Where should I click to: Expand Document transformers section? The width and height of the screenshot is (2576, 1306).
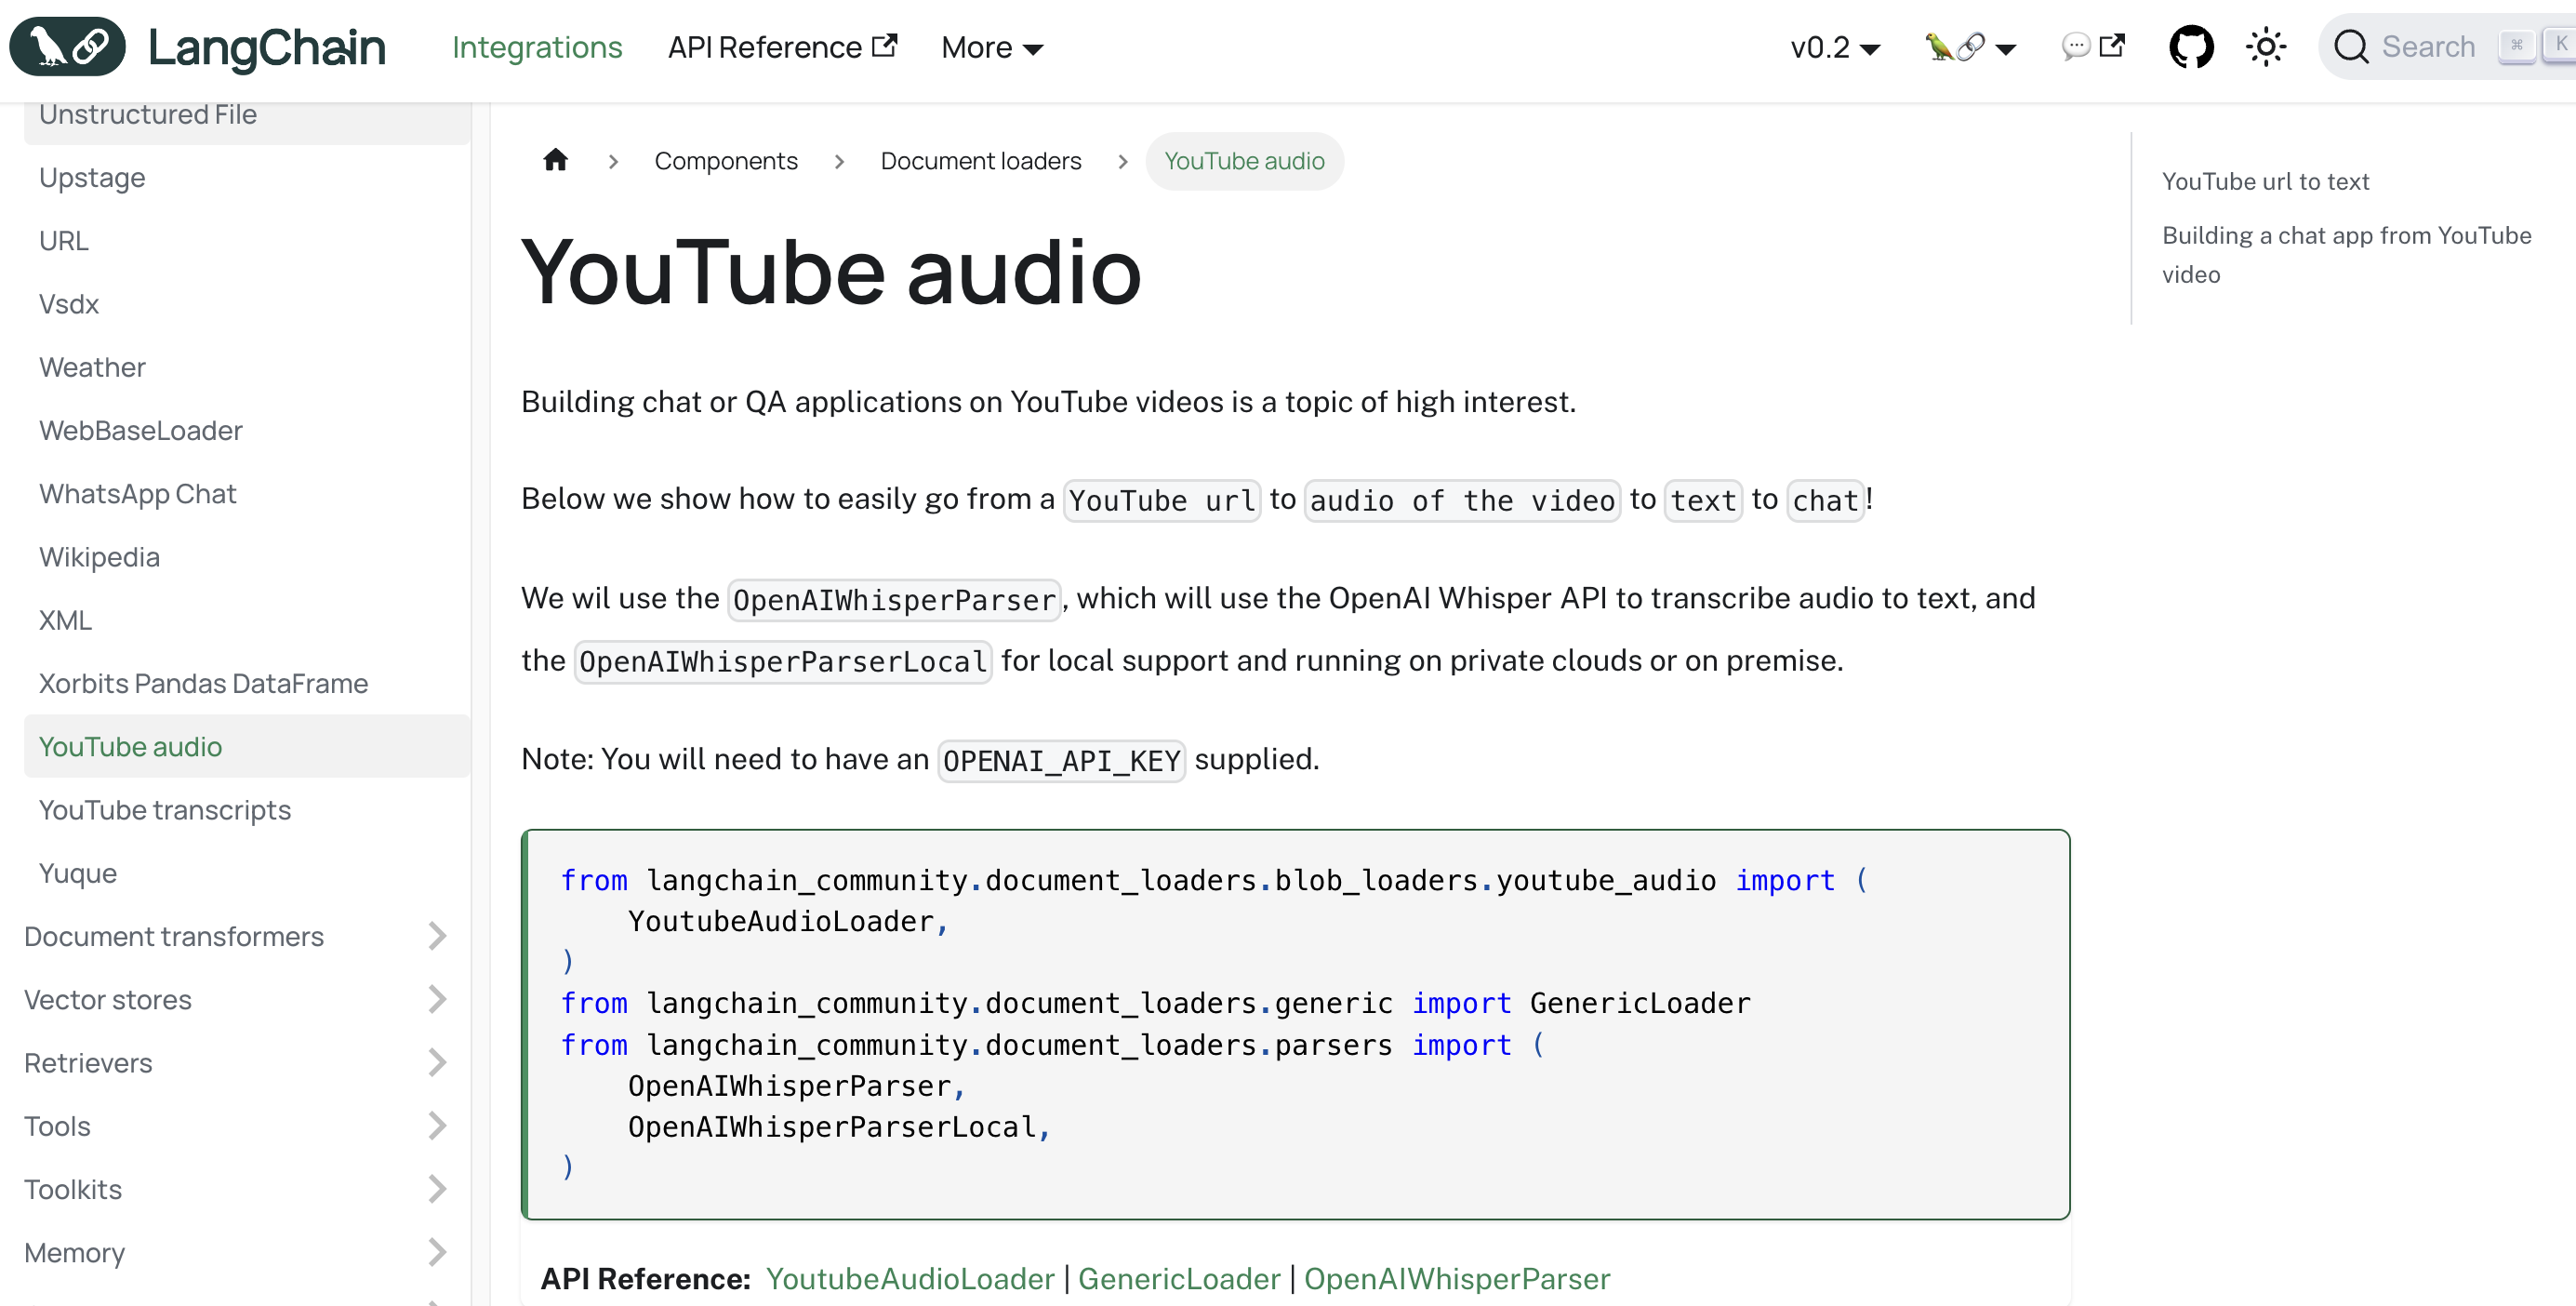click(x=436, y=936)
